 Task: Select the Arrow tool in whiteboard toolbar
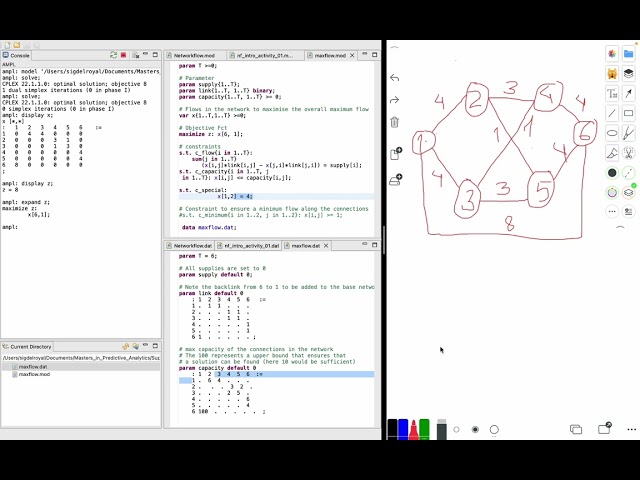[x=629, y=93]
